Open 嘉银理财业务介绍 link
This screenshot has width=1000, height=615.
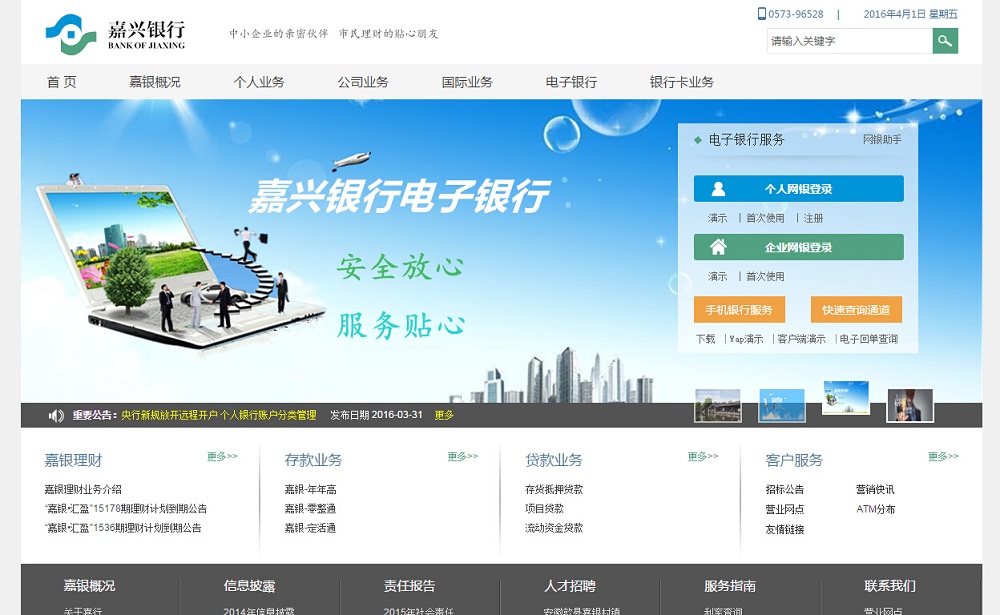83,489
